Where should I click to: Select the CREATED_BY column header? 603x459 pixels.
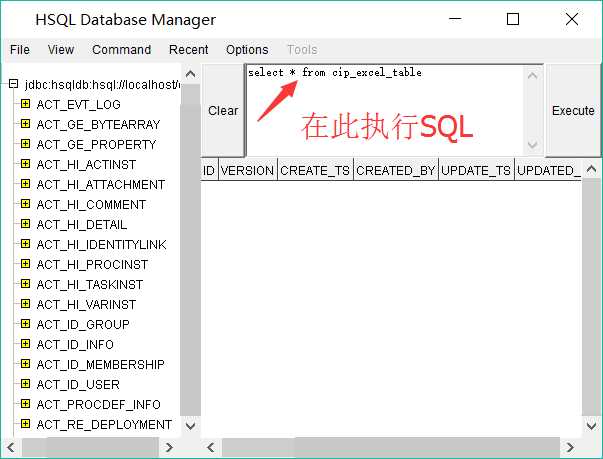396,170
